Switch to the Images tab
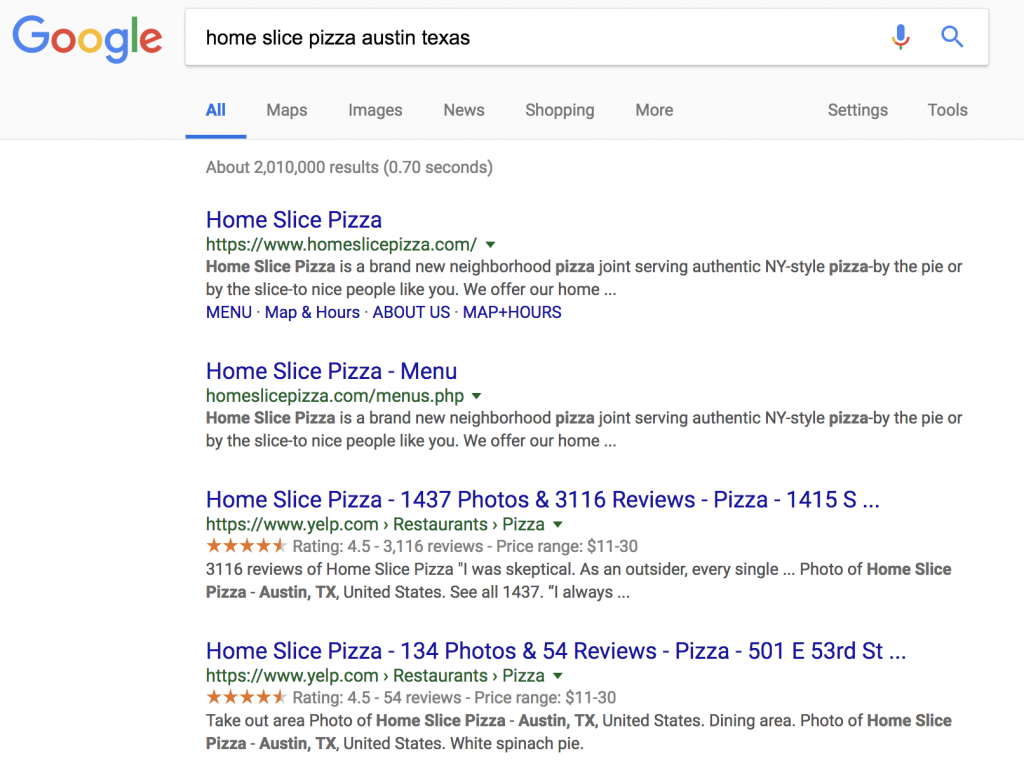The image size is (1024, 772). pos(375,110)
